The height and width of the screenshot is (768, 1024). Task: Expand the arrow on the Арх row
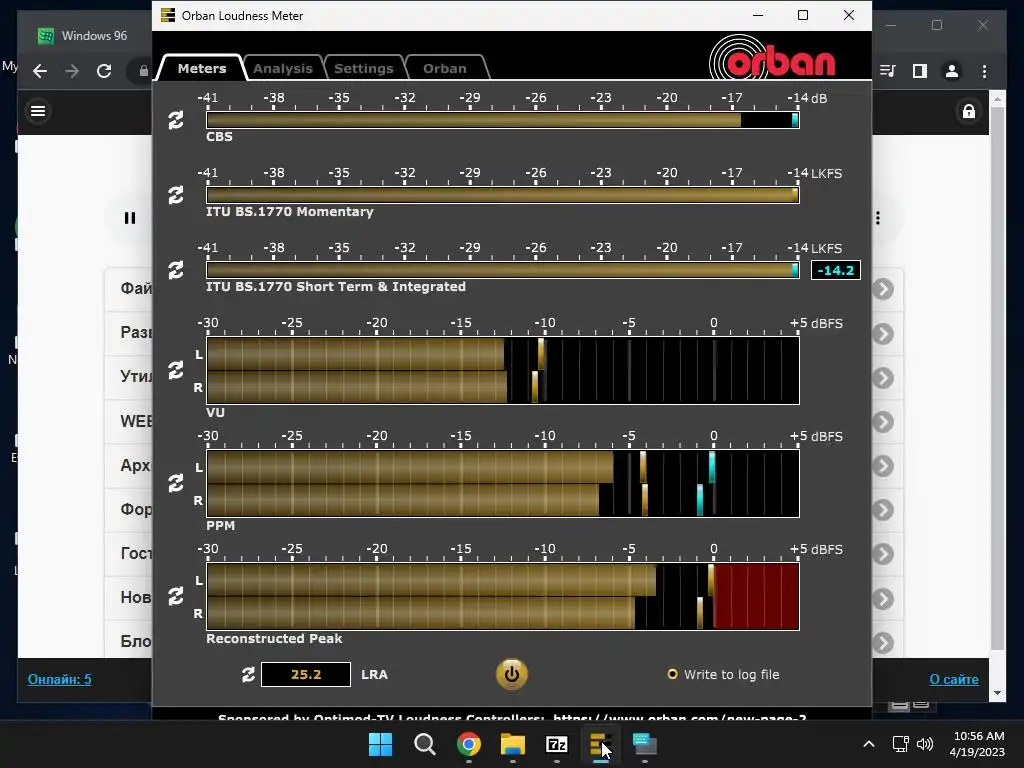pyautogui.click(x=882, y=466)
